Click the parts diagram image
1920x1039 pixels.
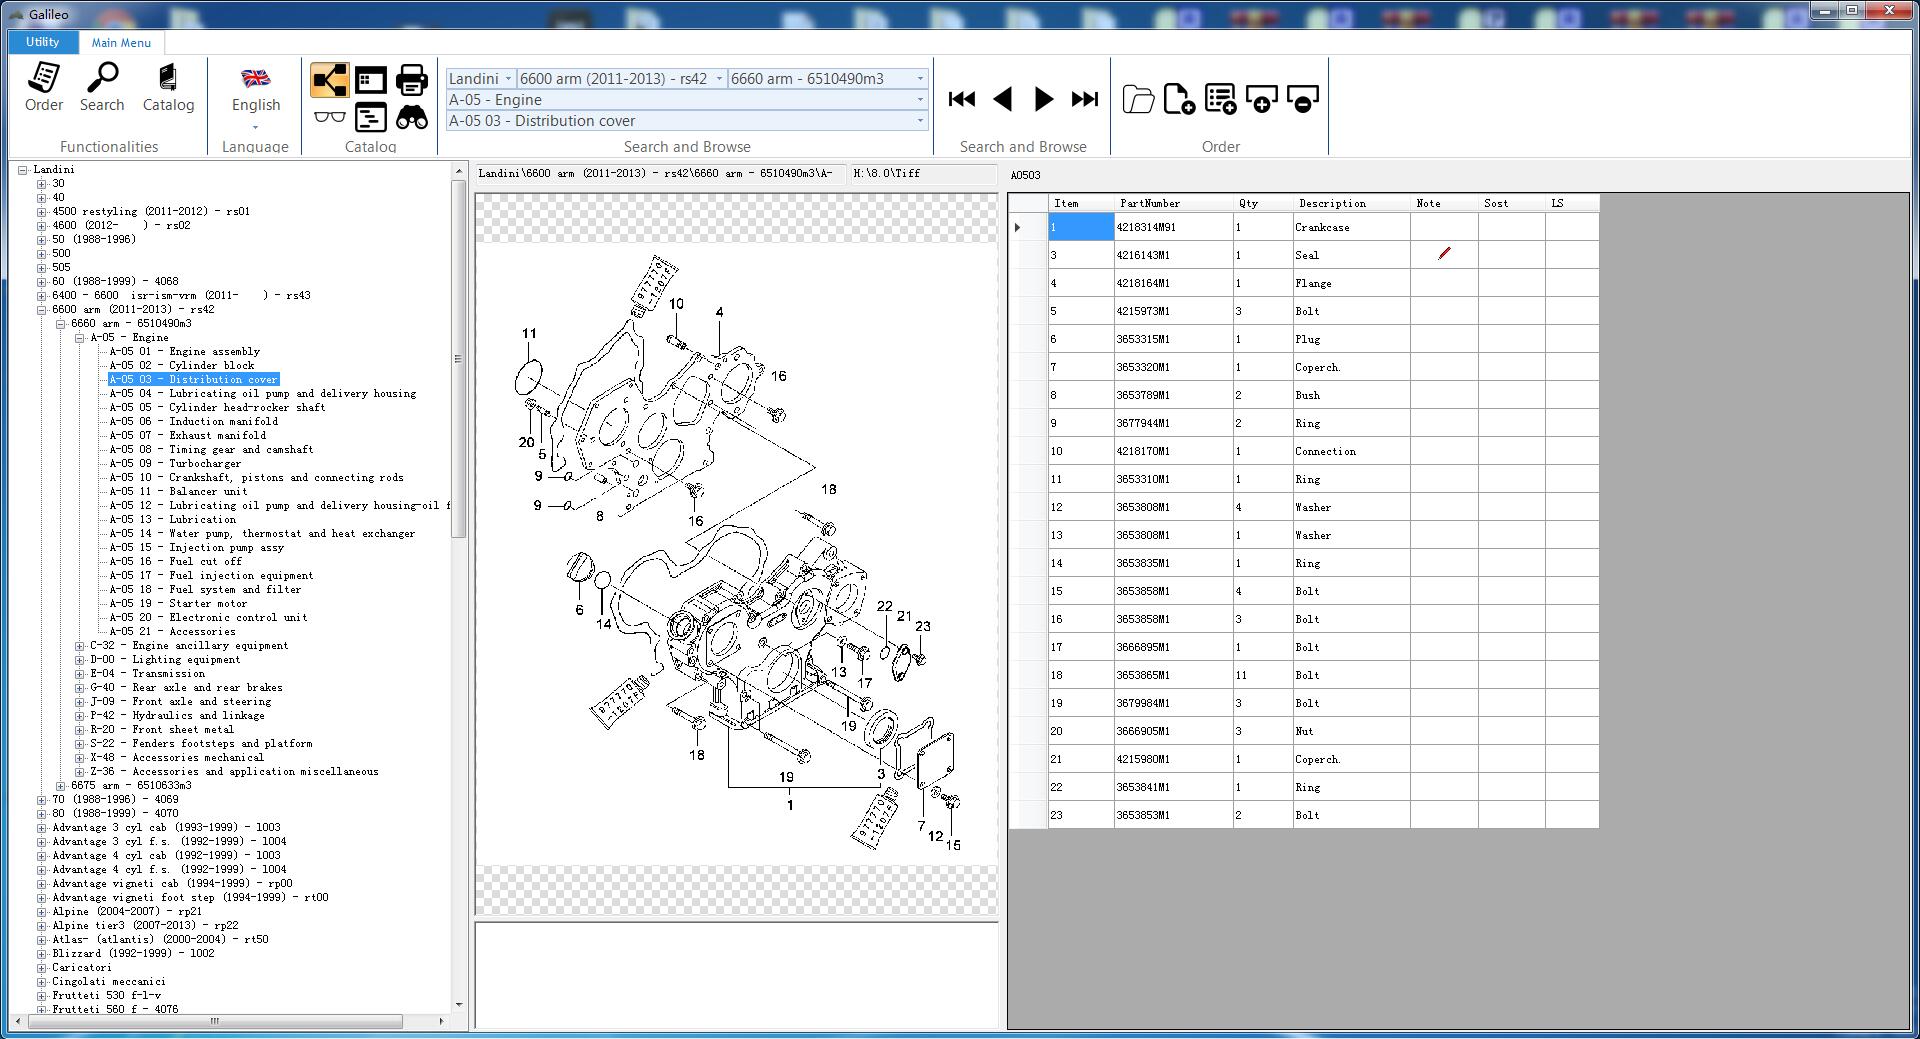click(x=736, y=553)
